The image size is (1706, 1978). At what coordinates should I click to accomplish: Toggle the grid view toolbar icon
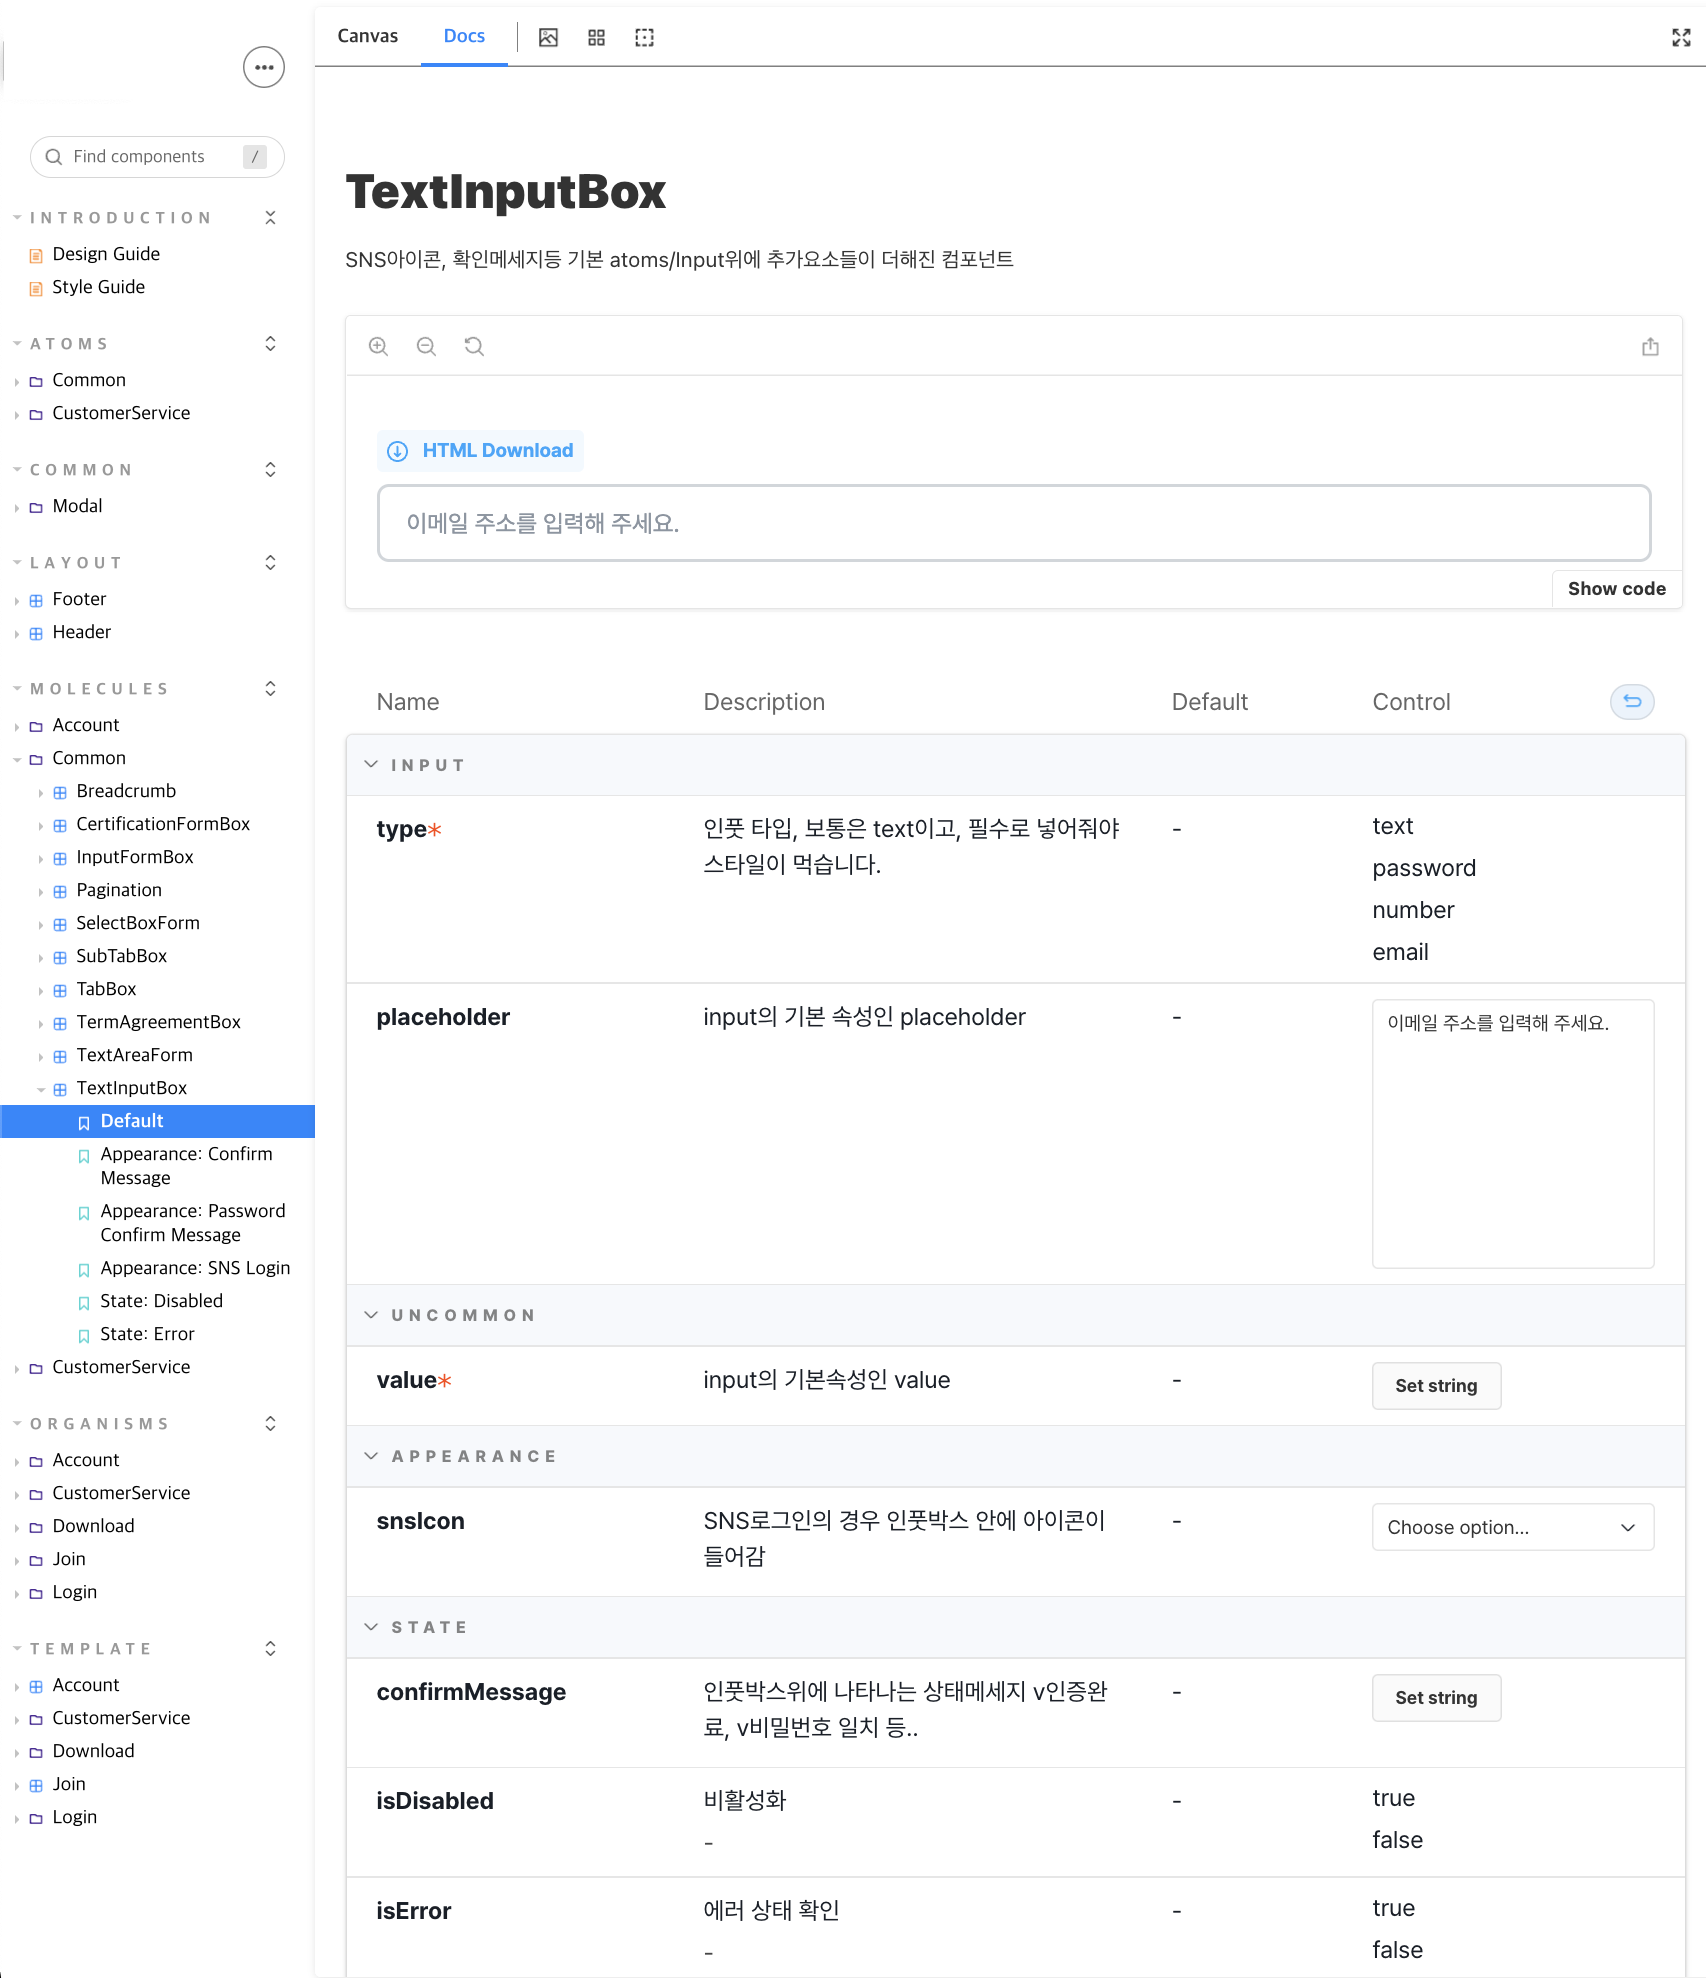(x=596, y=37)
